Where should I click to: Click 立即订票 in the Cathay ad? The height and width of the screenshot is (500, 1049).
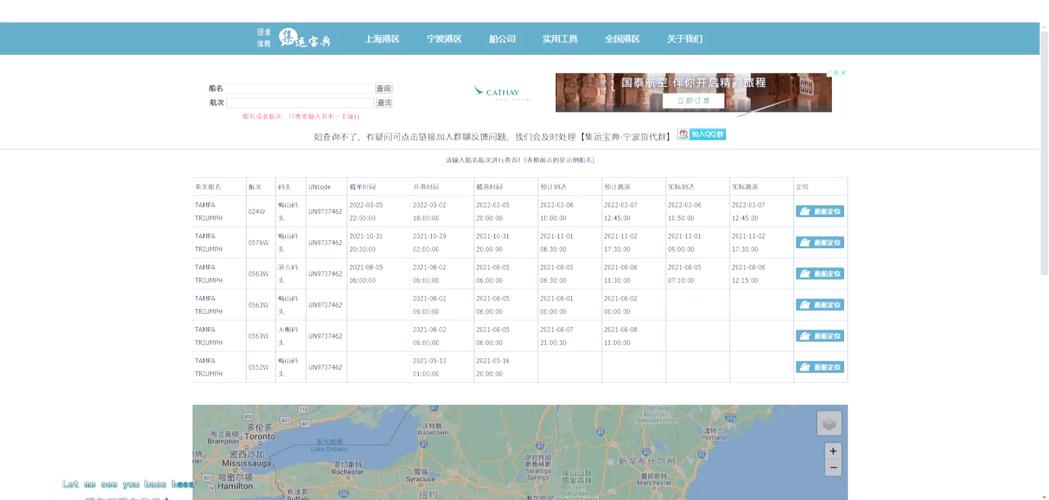[x=693, y=101]
